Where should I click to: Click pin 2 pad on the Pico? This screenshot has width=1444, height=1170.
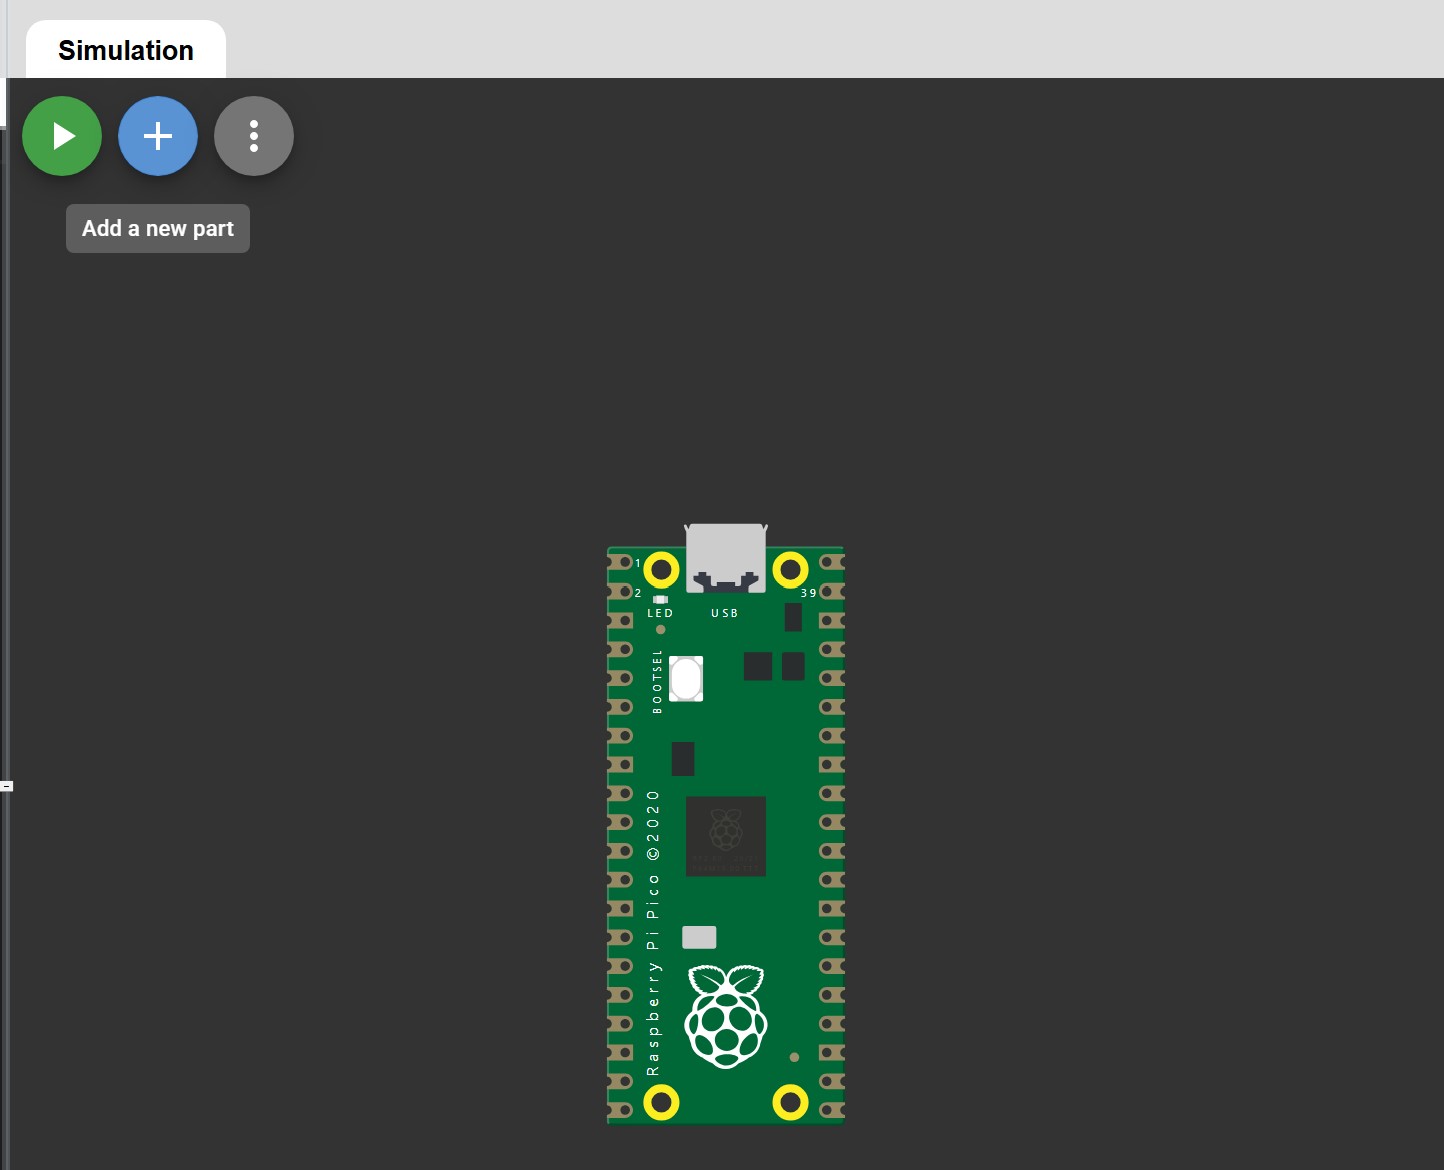622,592
